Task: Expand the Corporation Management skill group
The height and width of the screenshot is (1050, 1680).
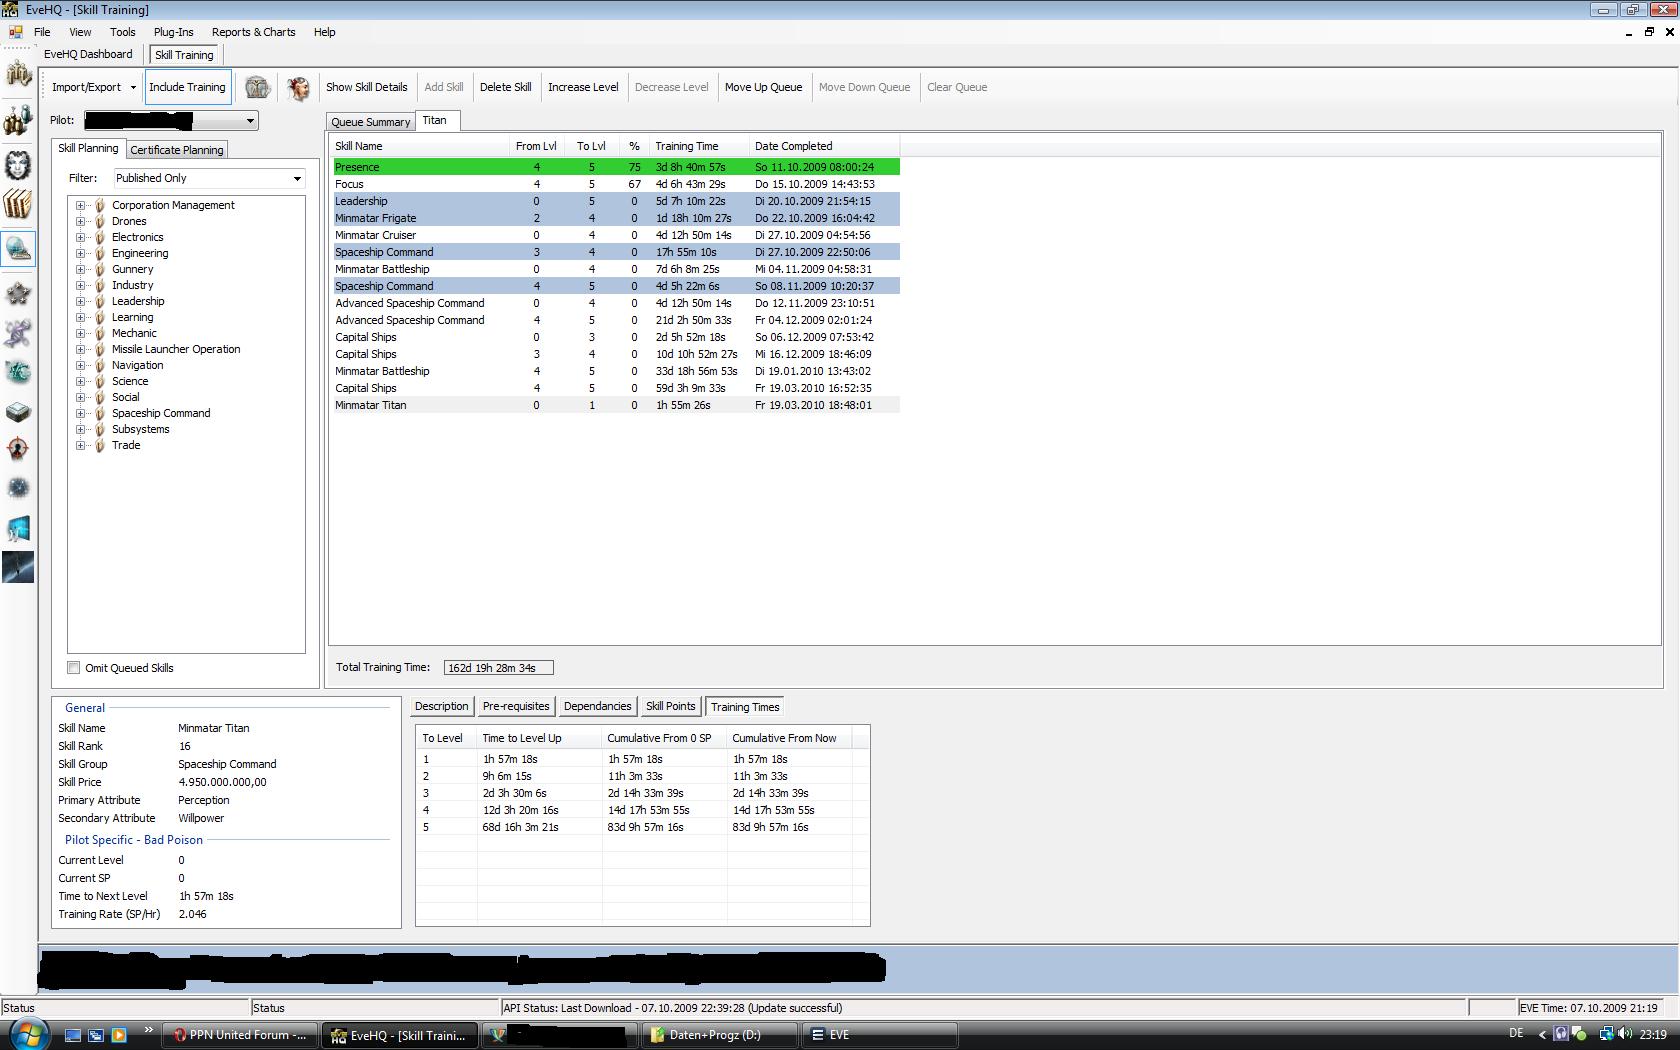Action: click(81, 205)
